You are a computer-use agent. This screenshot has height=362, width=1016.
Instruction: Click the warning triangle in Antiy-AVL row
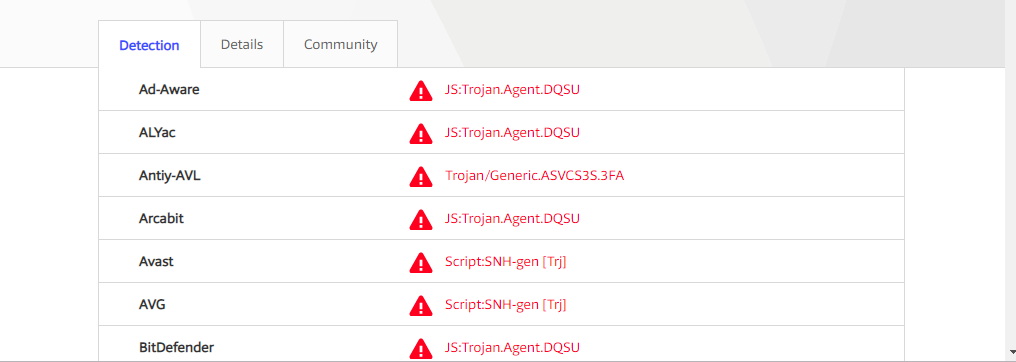click(421, 176)
